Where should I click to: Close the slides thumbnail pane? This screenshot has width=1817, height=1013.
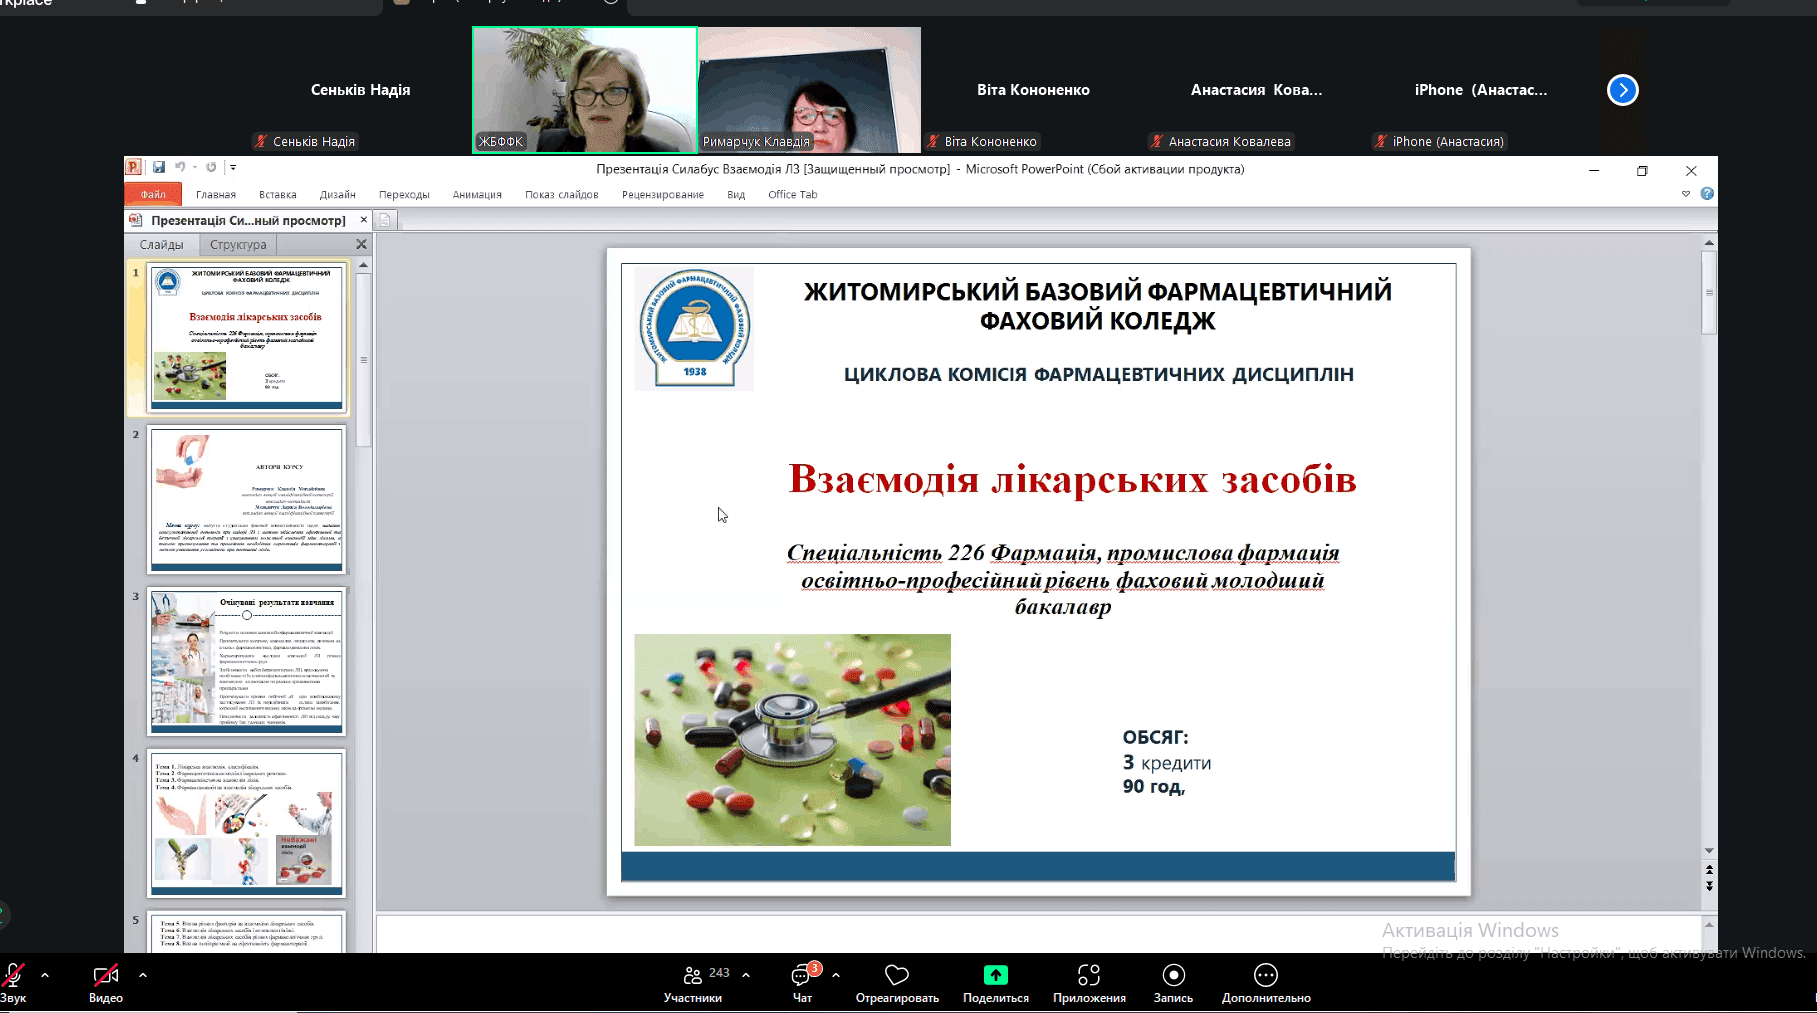361,244
